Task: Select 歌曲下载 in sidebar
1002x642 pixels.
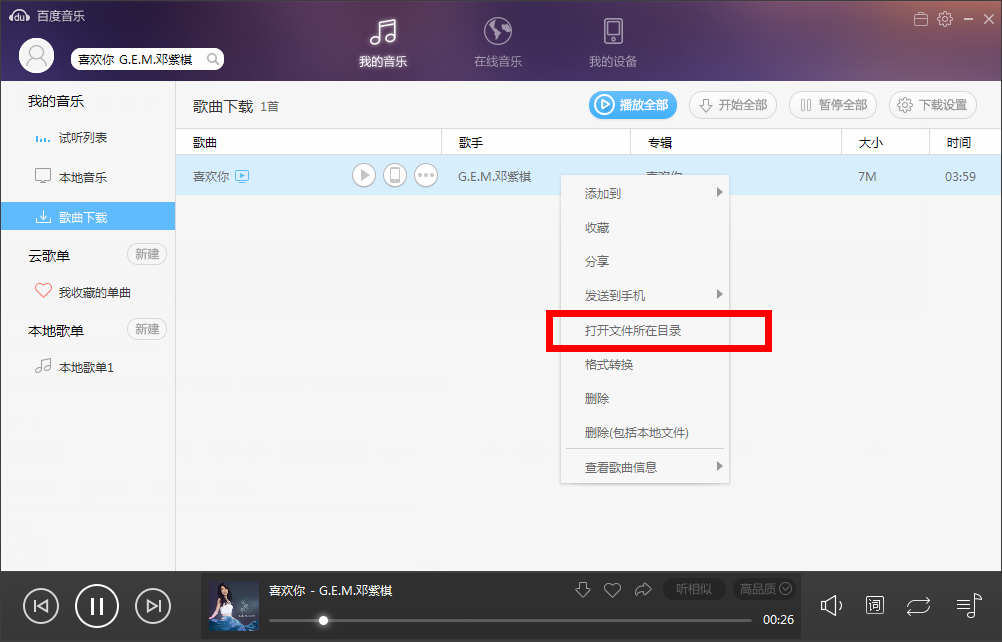Action: pyautogui.click(x=88, y=217)
